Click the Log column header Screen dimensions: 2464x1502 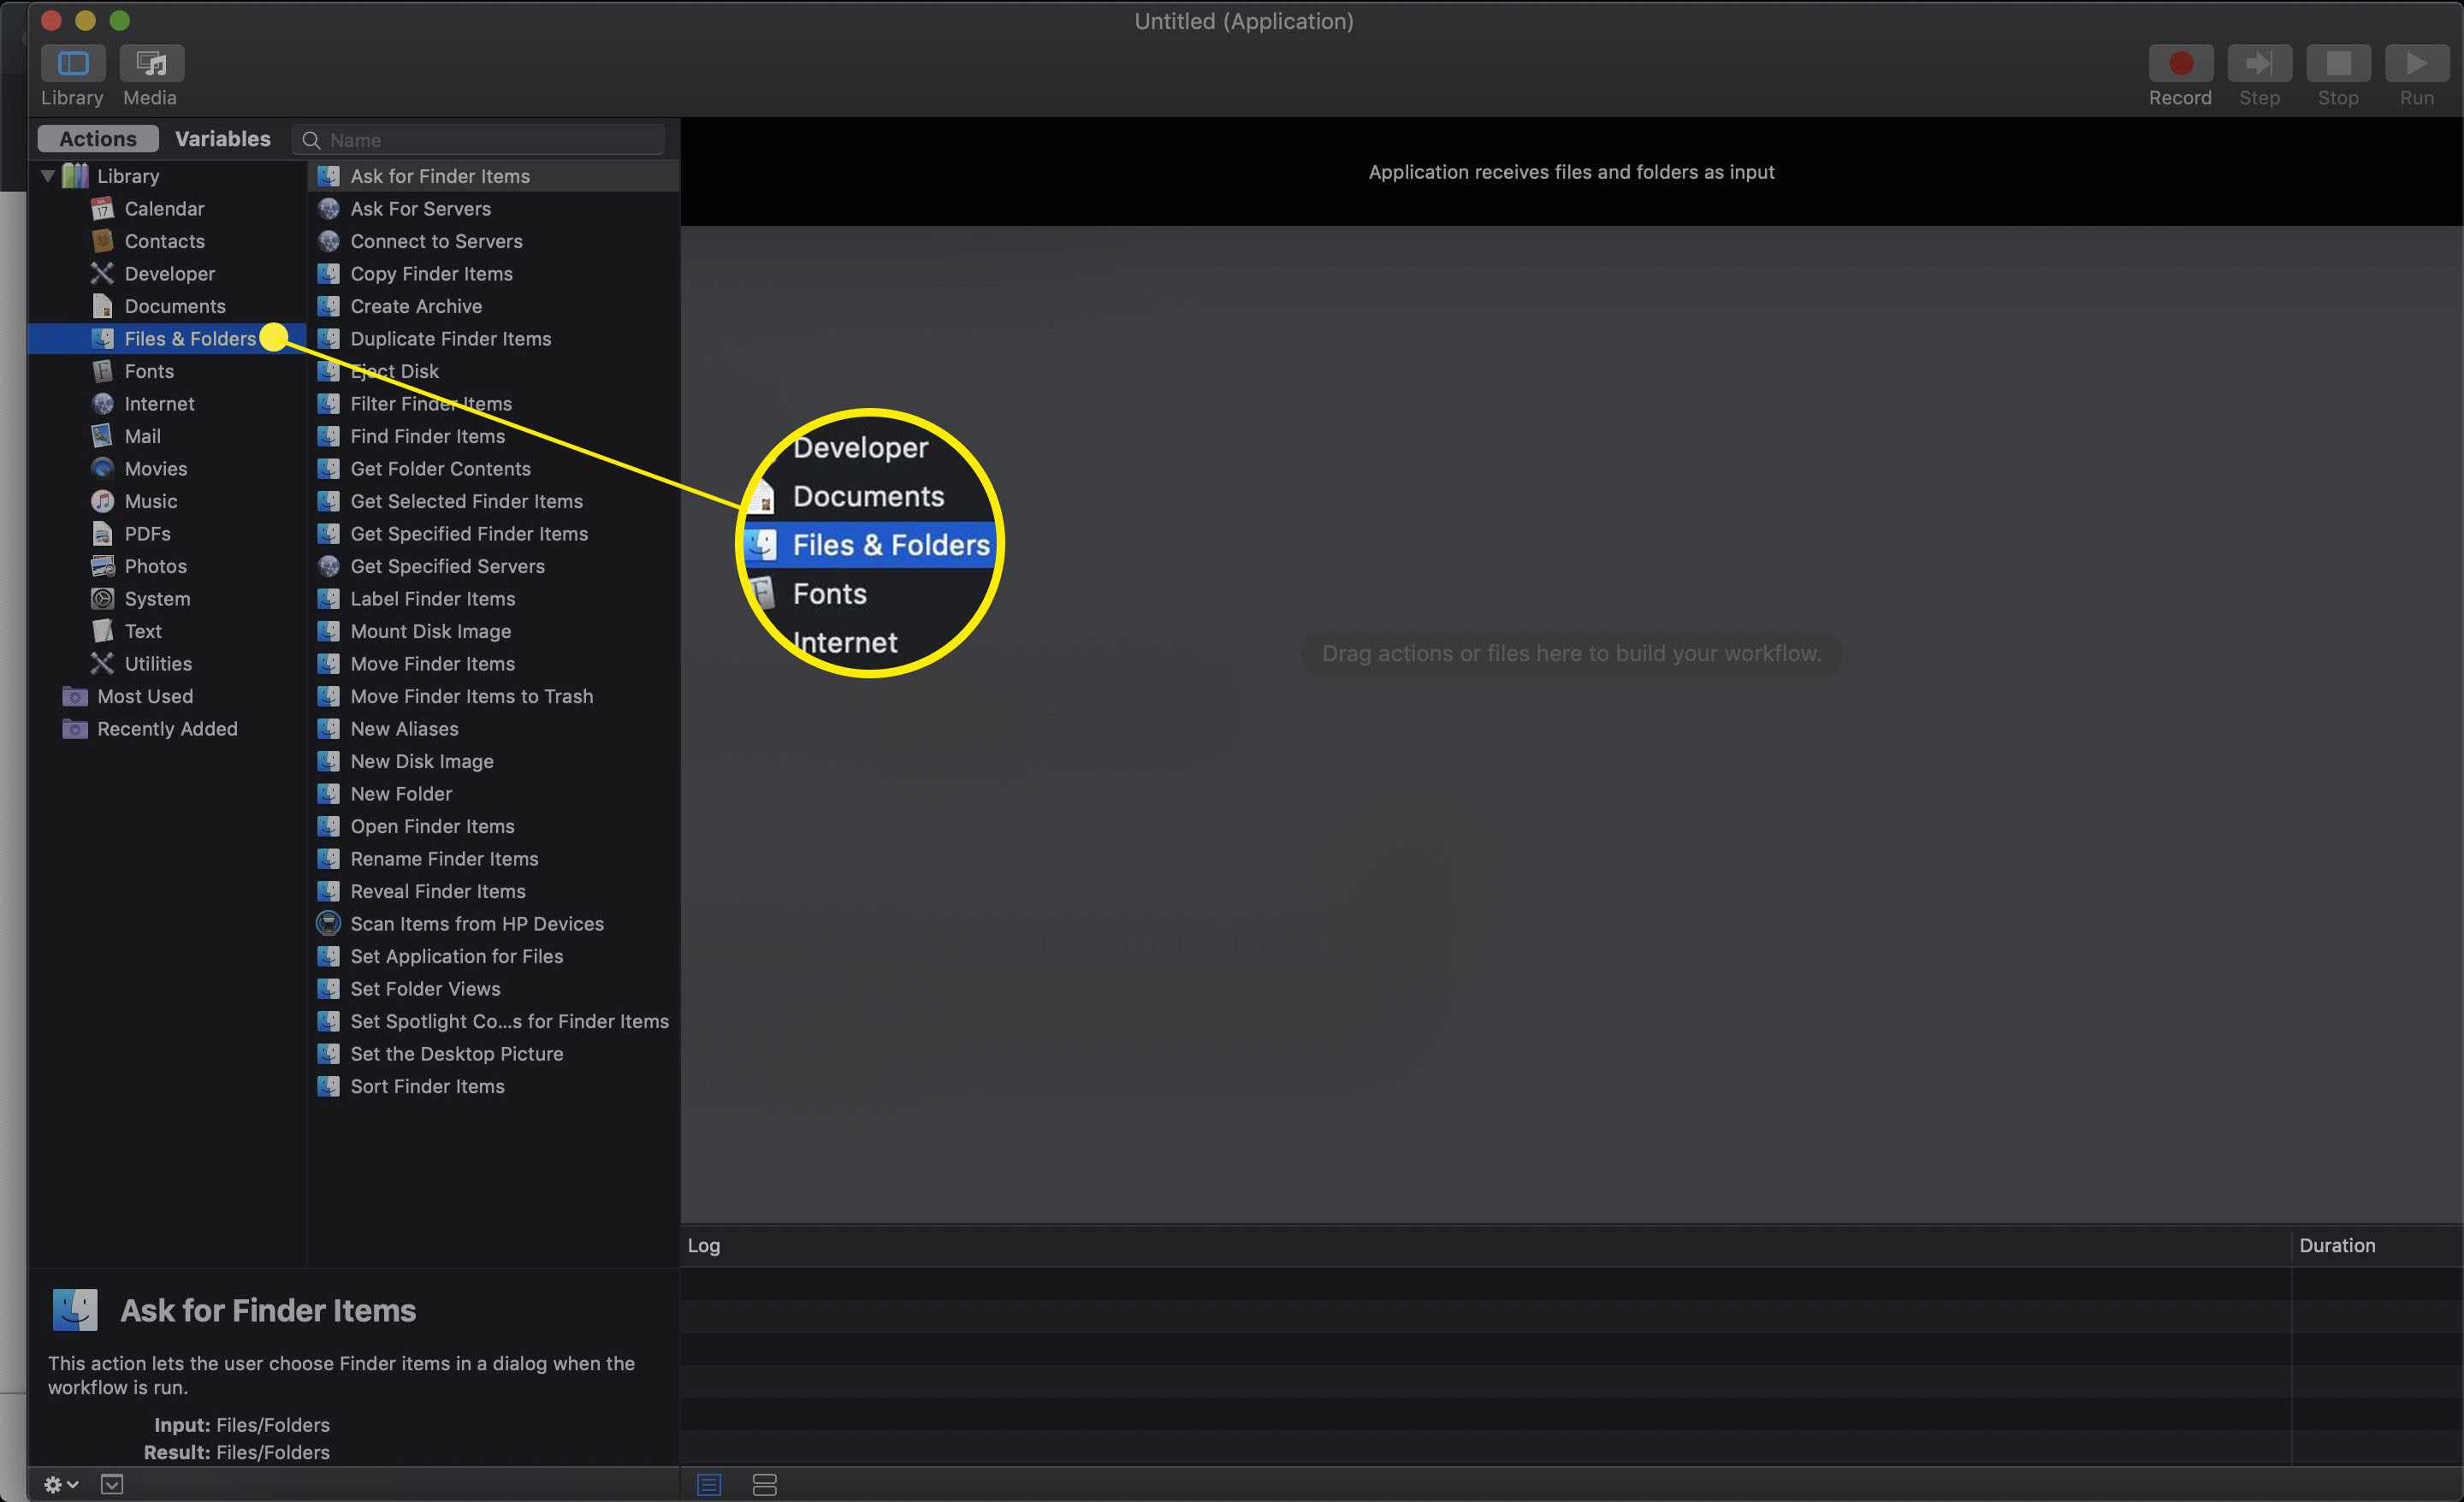[1486, 1245]
